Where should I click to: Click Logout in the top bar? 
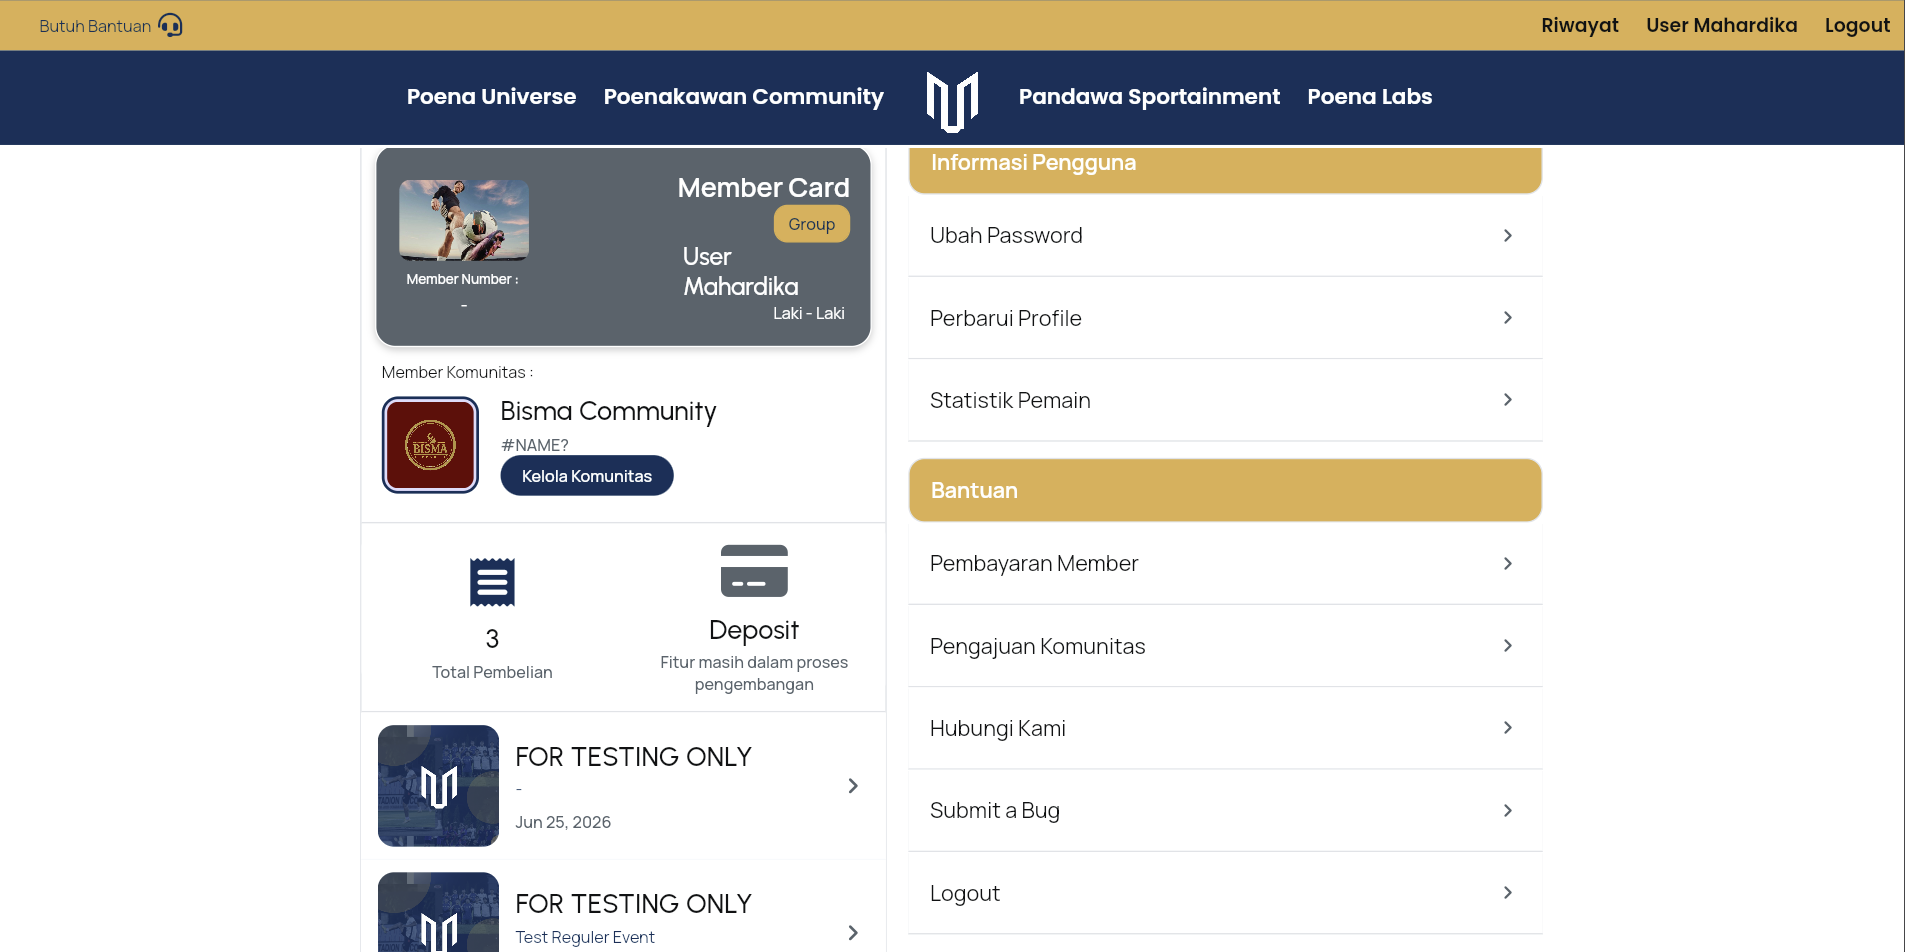pos(1857,25)
